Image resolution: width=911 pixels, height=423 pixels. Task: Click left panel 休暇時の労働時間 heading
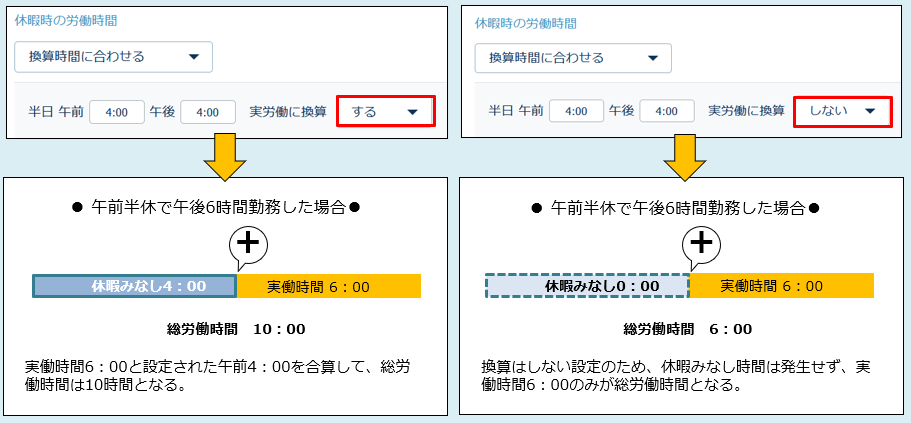click(66, 22)
